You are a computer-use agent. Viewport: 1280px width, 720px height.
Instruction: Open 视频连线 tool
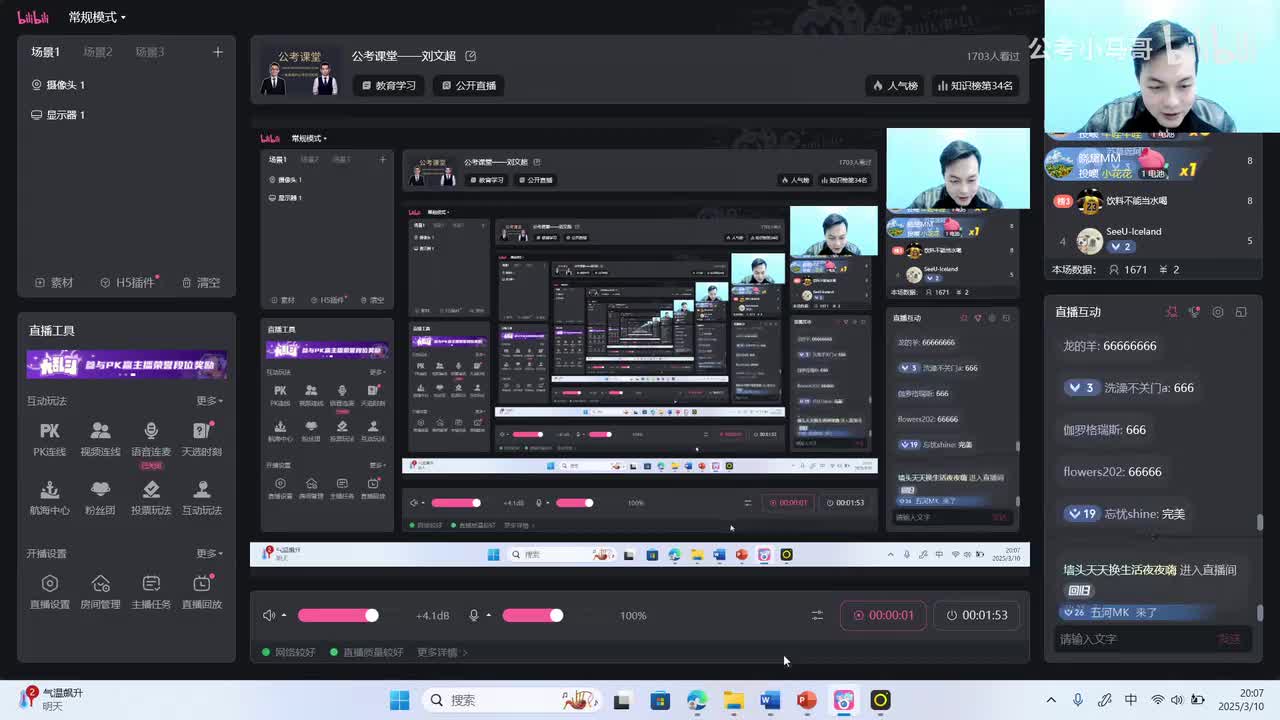point(100,438)
